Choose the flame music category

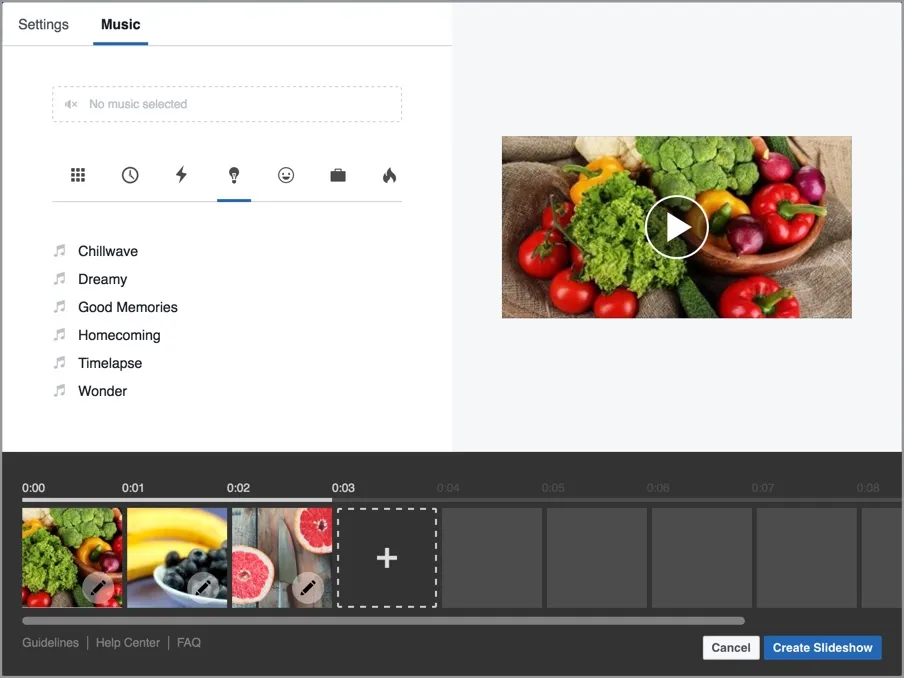389,175
